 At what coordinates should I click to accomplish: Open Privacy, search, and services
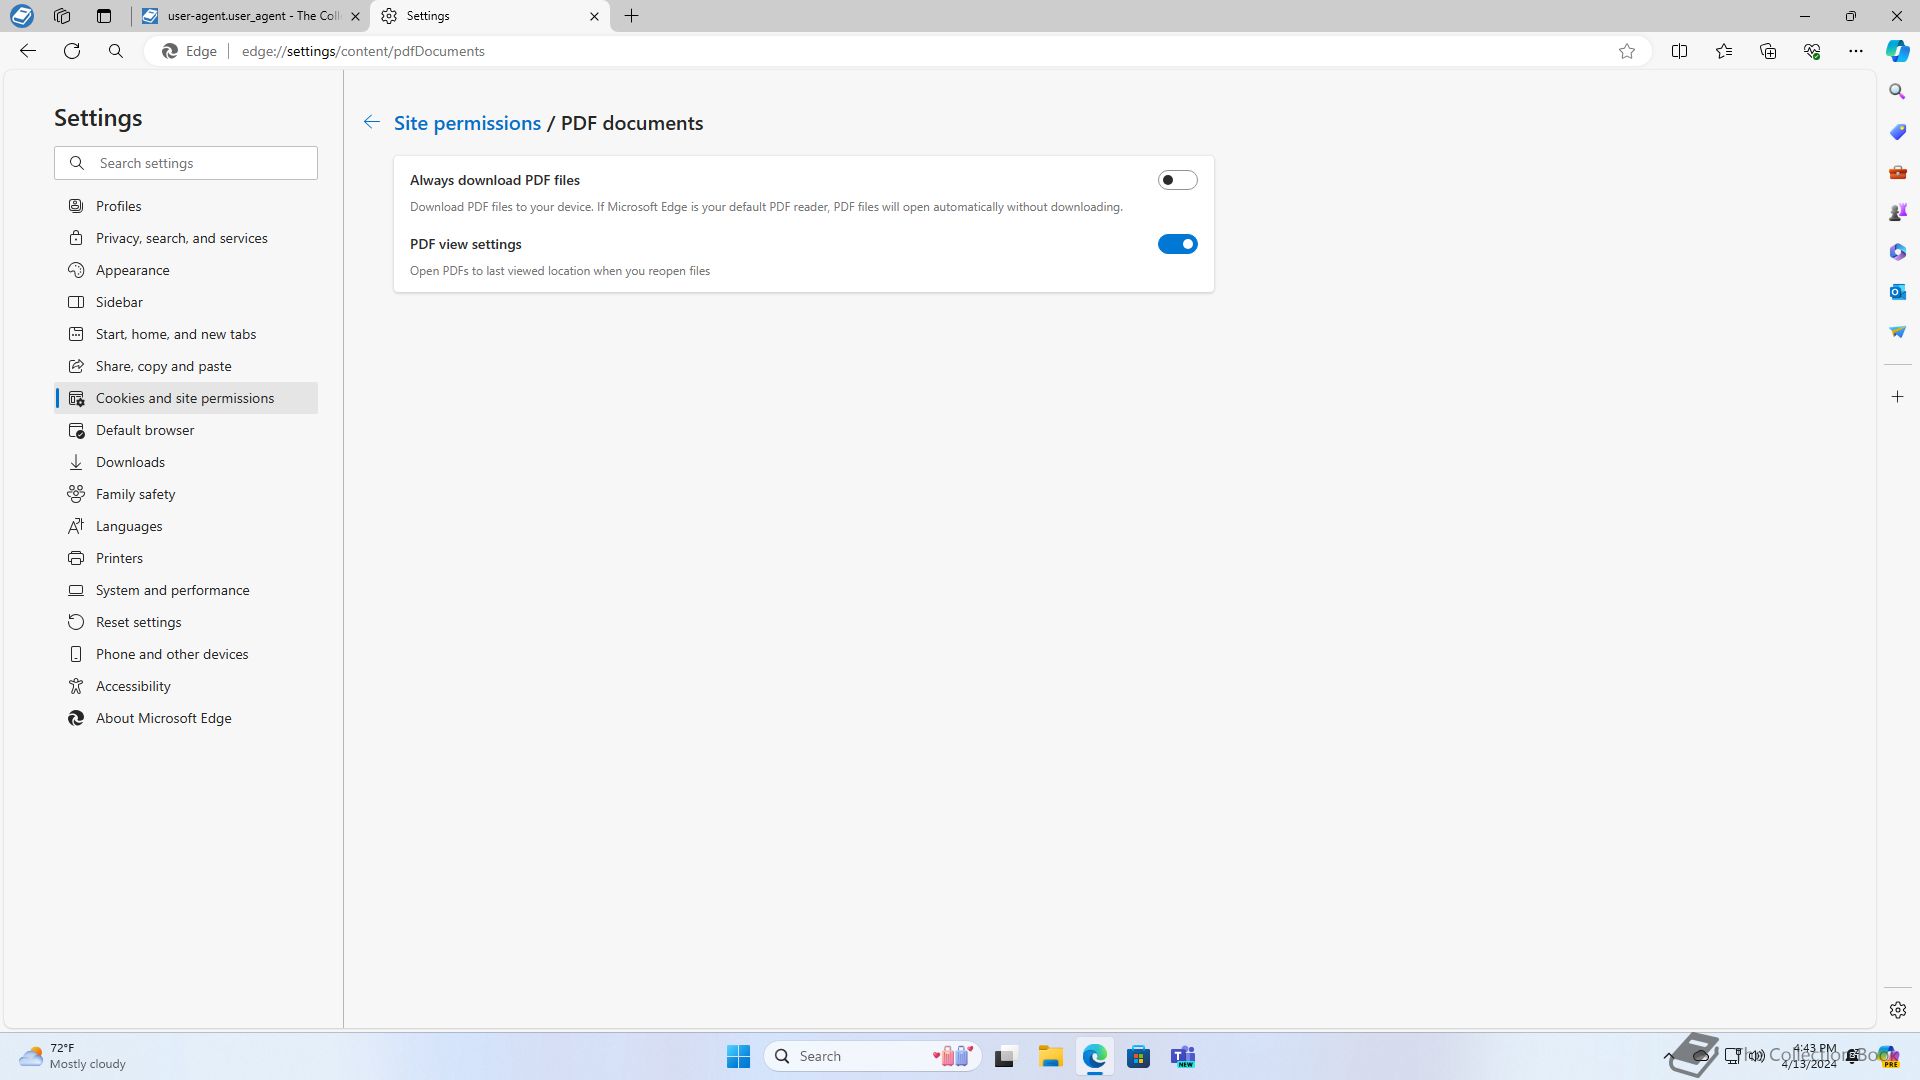point(186,238)
